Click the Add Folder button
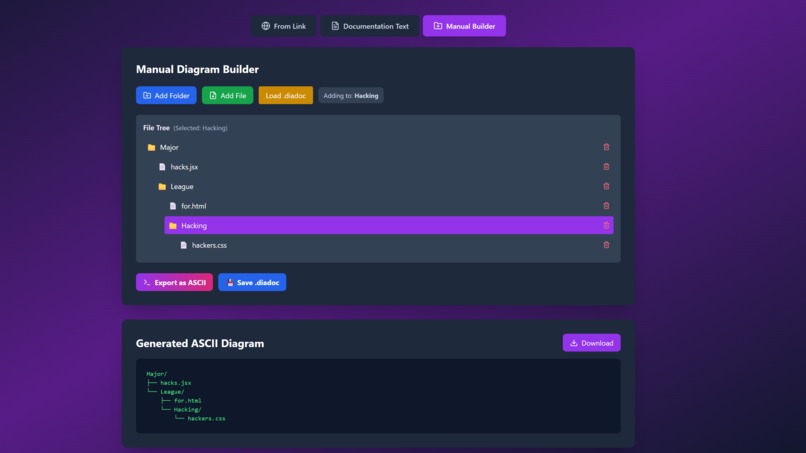 pos(166,95)
